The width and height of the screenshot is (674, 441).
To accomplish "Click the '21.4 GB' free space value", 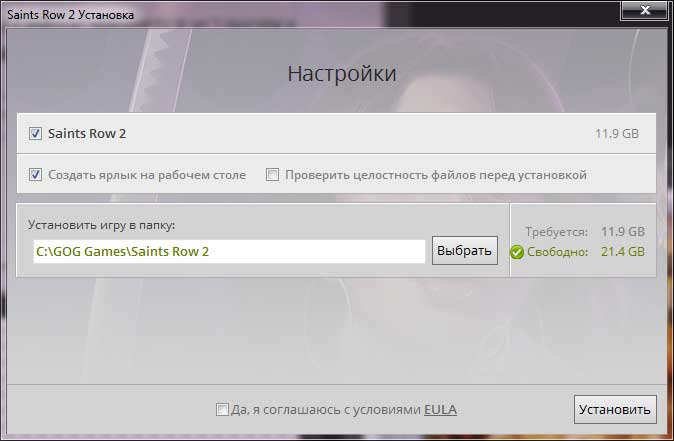I will [622, 252].
